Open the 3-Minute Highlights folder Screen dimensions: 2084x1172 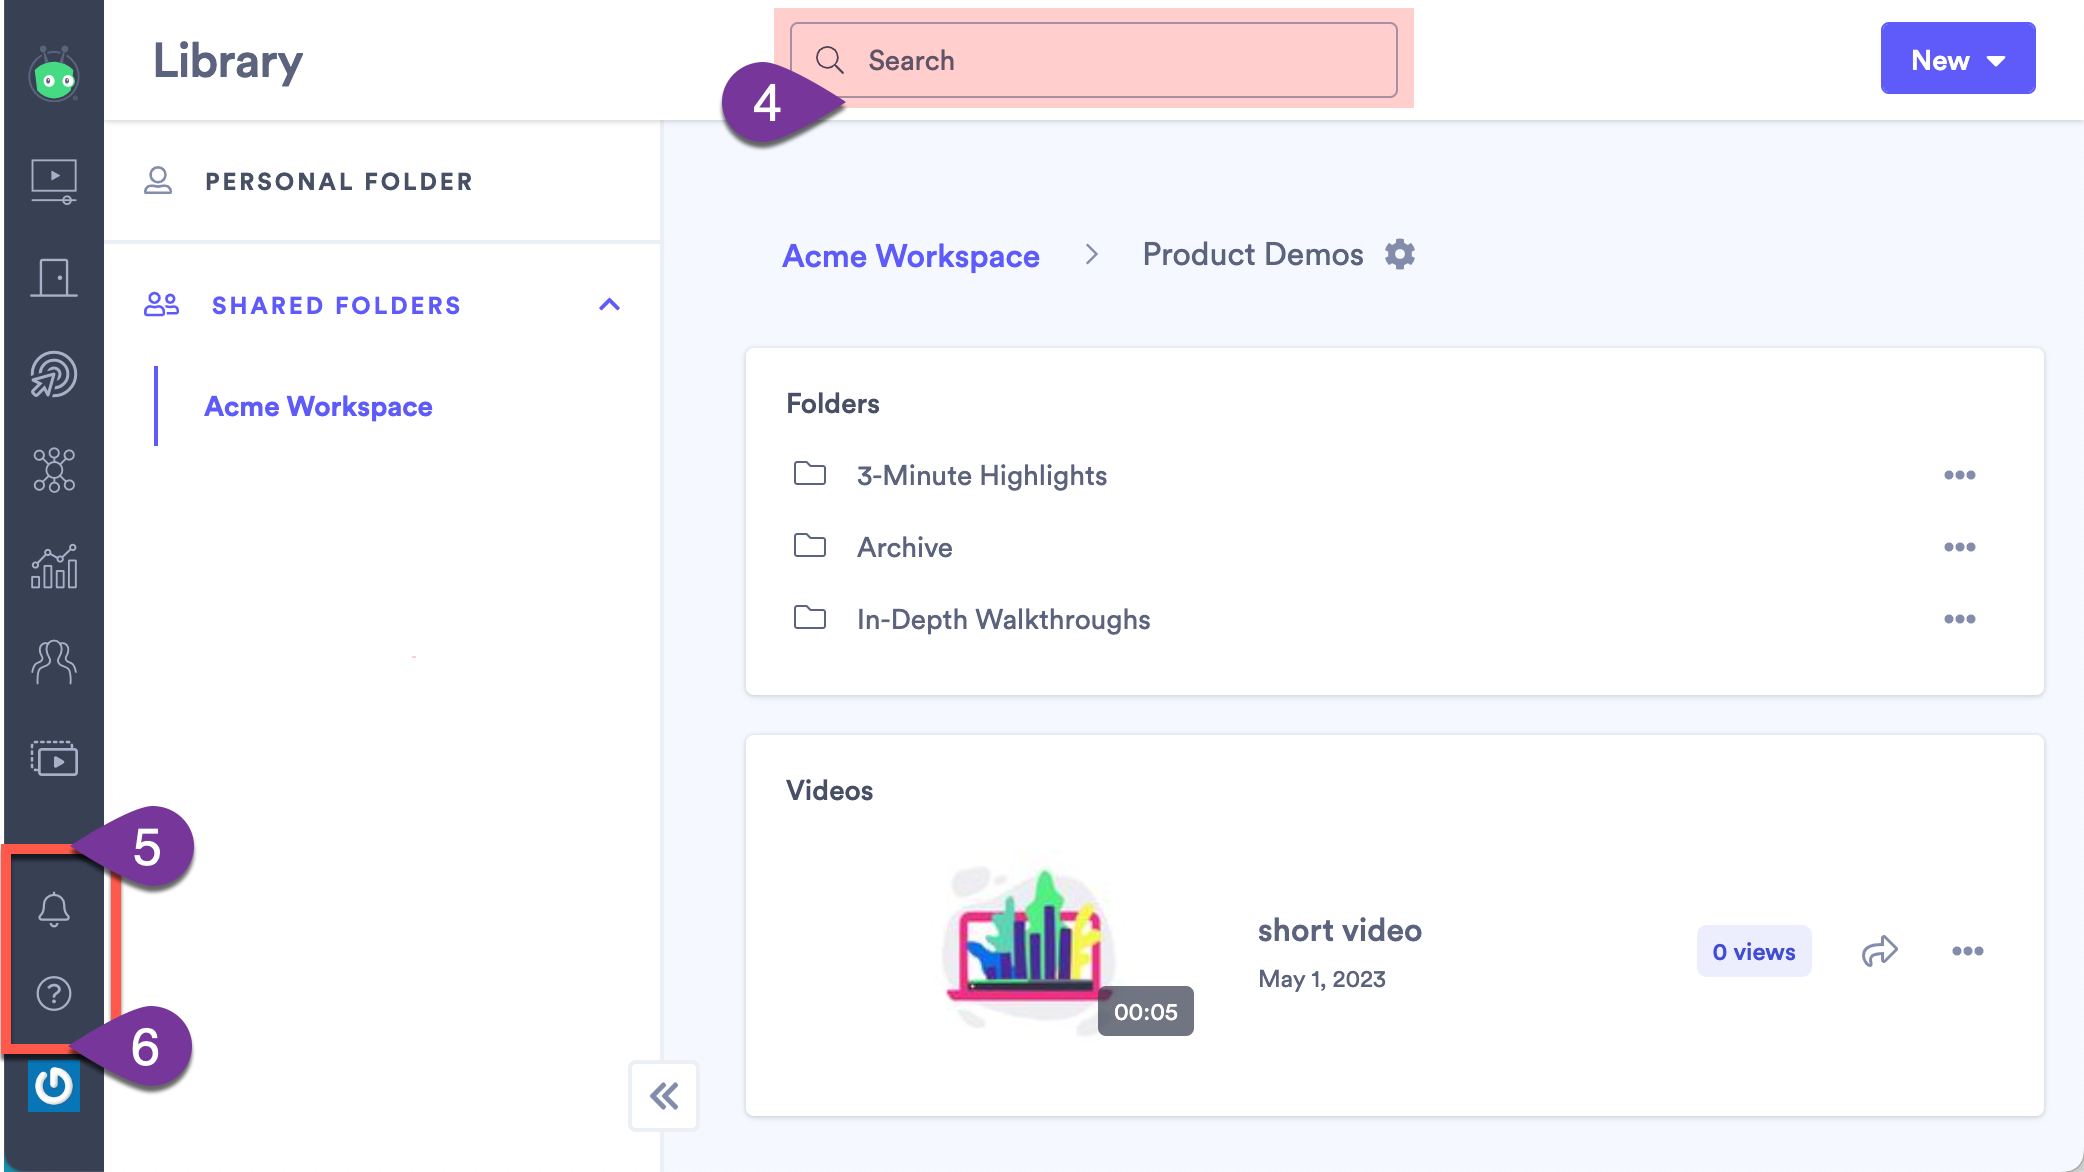coord(981,475)
